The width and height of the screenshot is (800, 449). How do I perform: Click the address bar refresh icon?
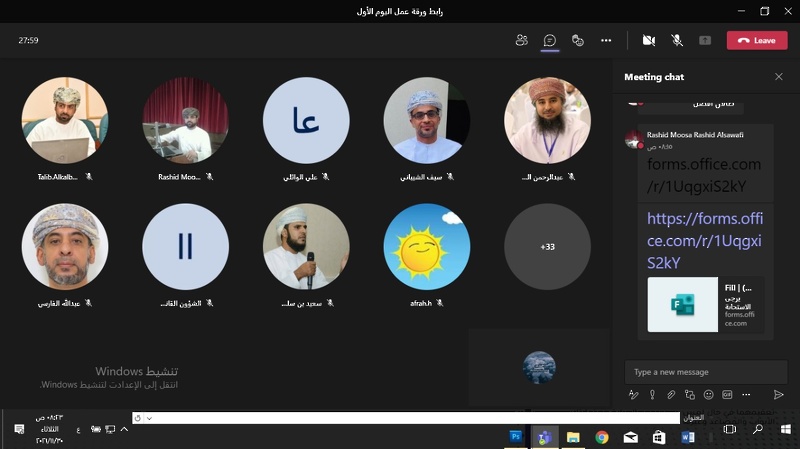138,418
